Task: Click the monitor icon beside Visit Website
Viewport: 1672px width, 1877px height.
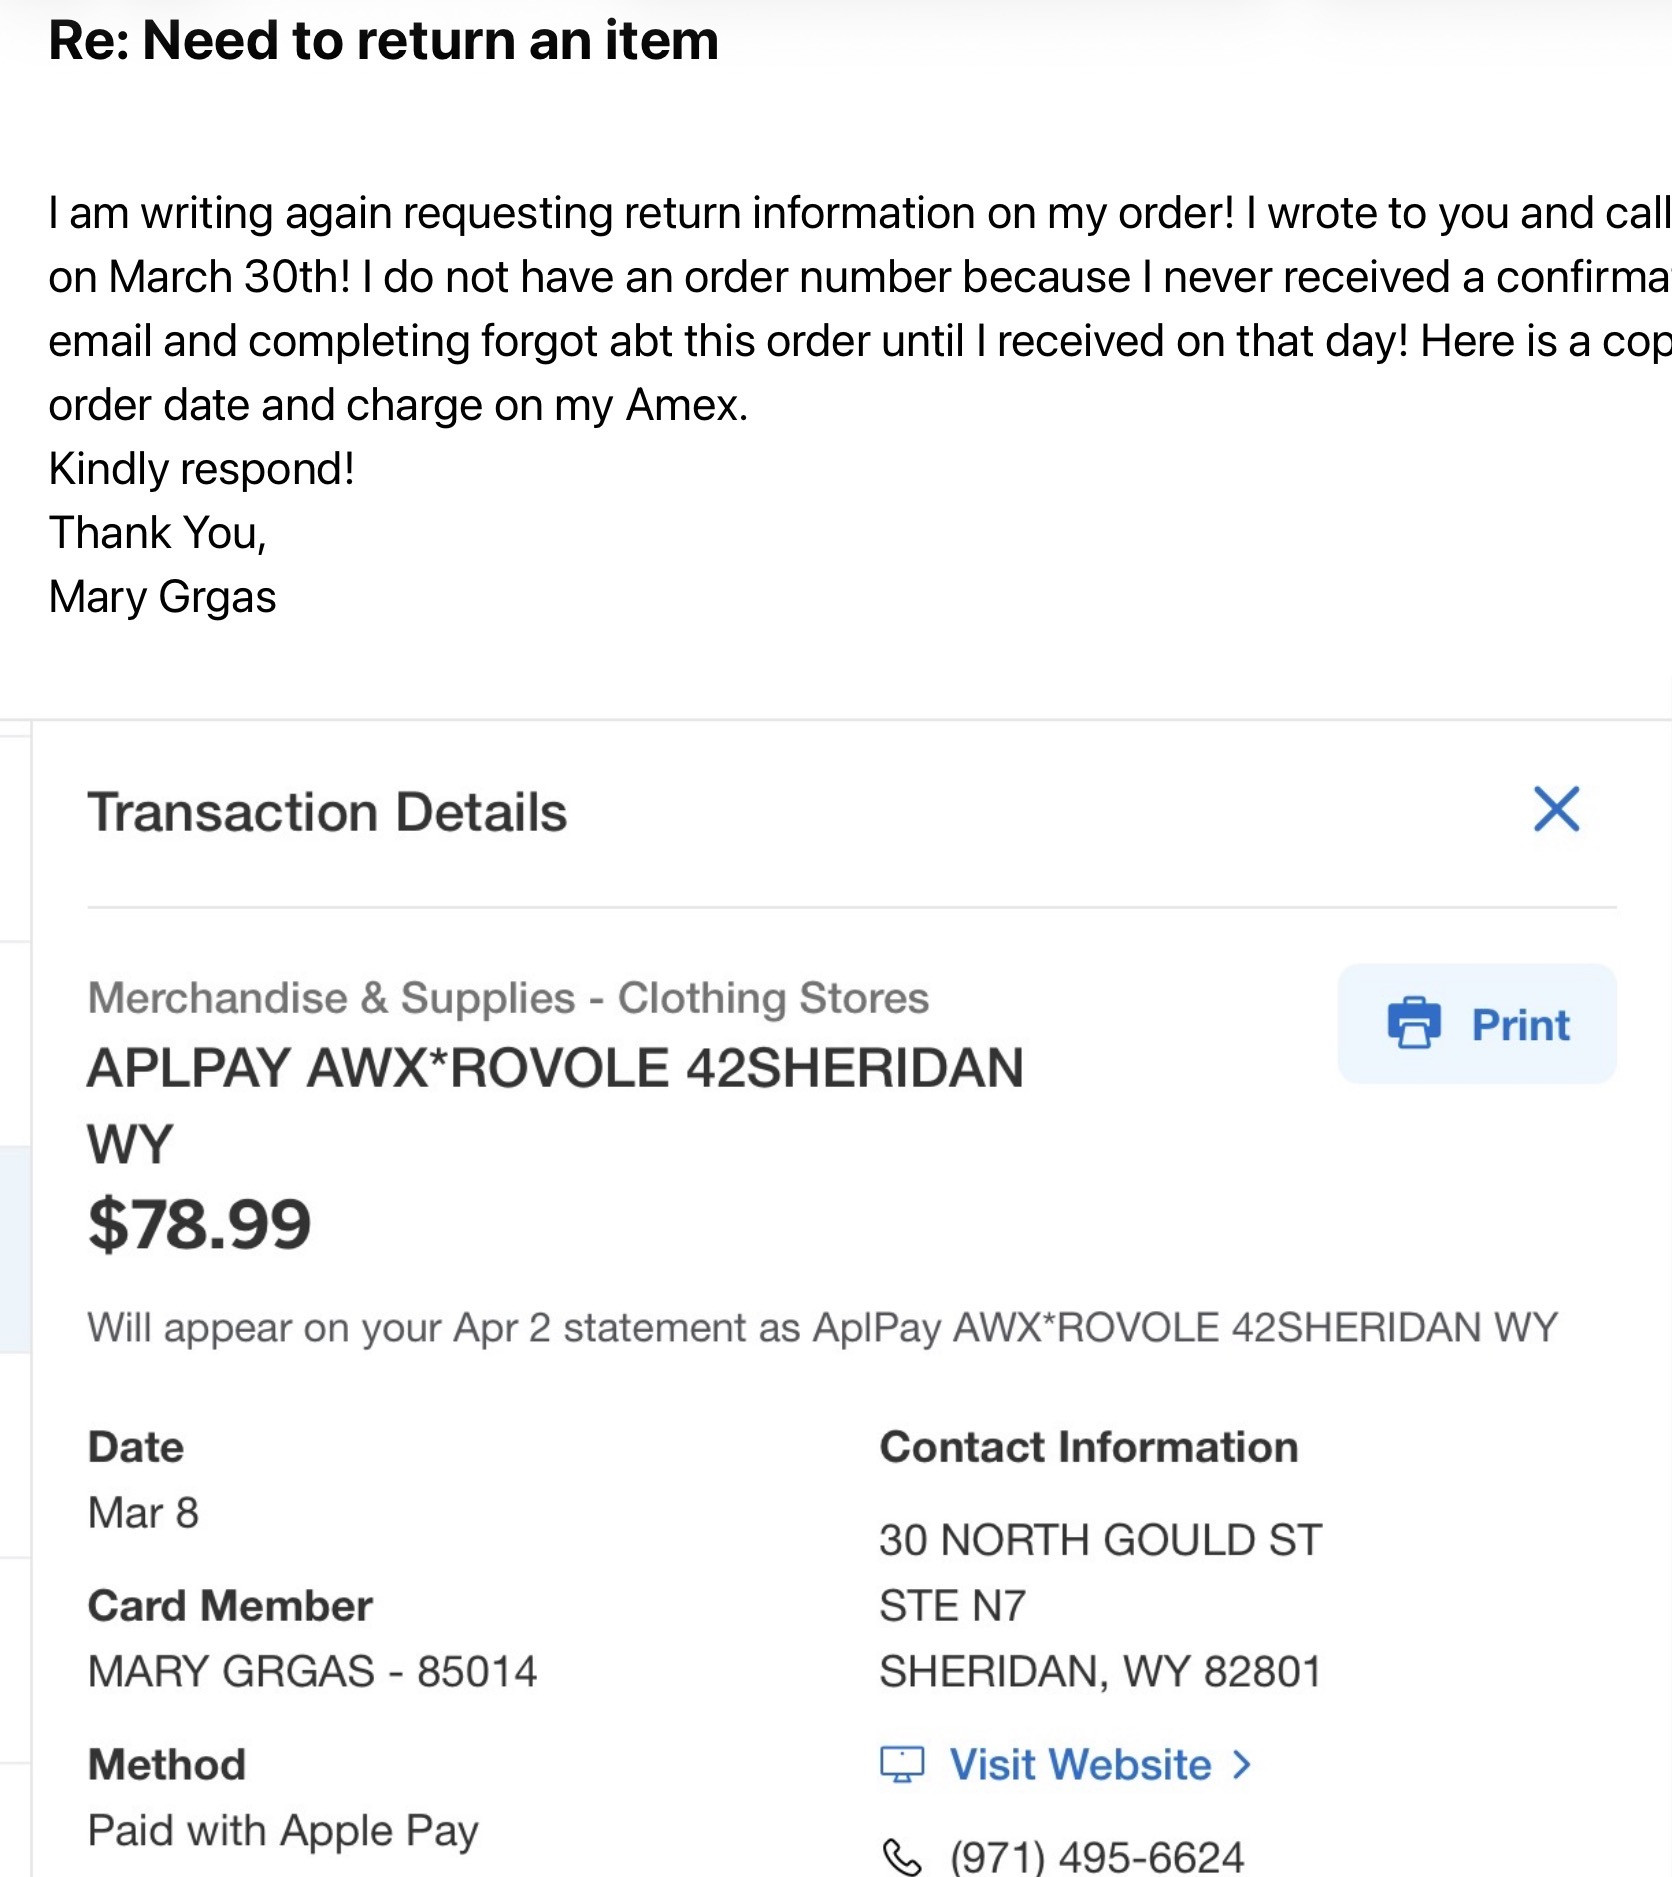Action: click(x=902, y=1764)
